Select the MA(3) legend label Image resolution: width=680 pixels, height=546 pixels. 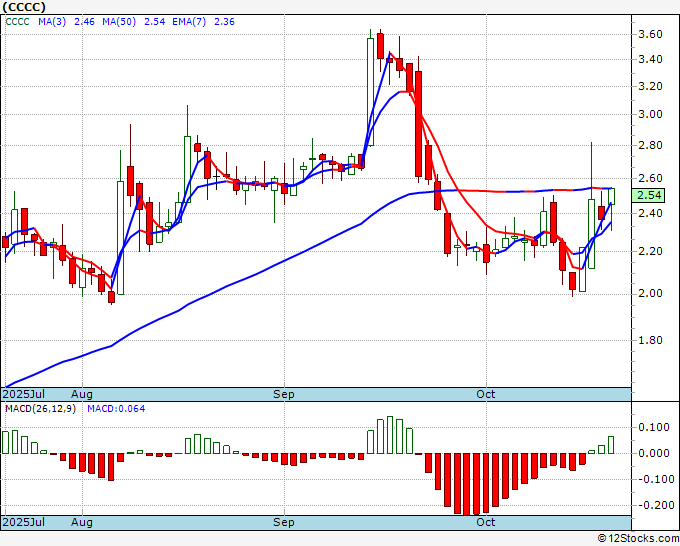click(x=52, y=22)
